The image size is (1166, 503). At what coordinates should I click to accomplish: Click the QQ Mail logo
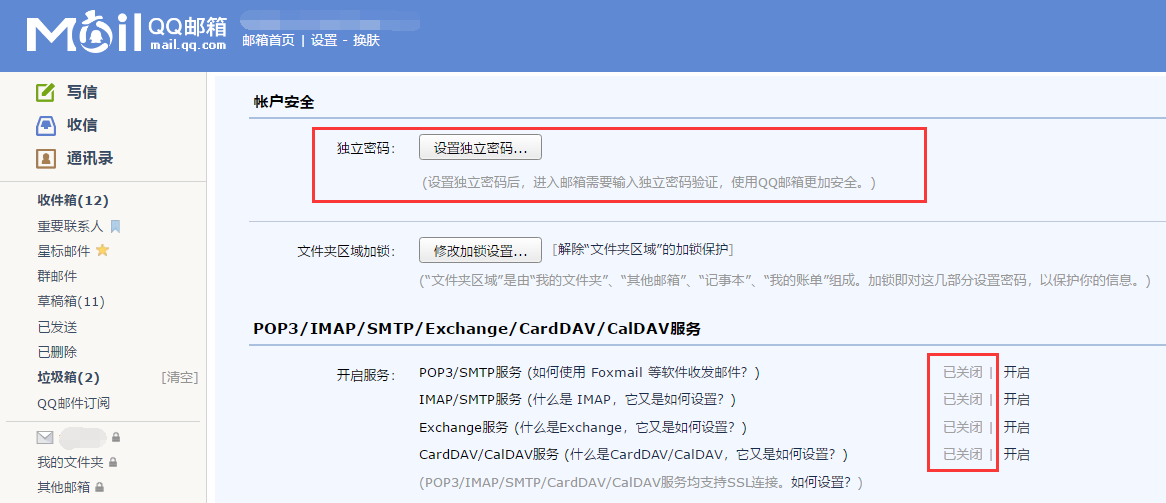tap(126, 33)
